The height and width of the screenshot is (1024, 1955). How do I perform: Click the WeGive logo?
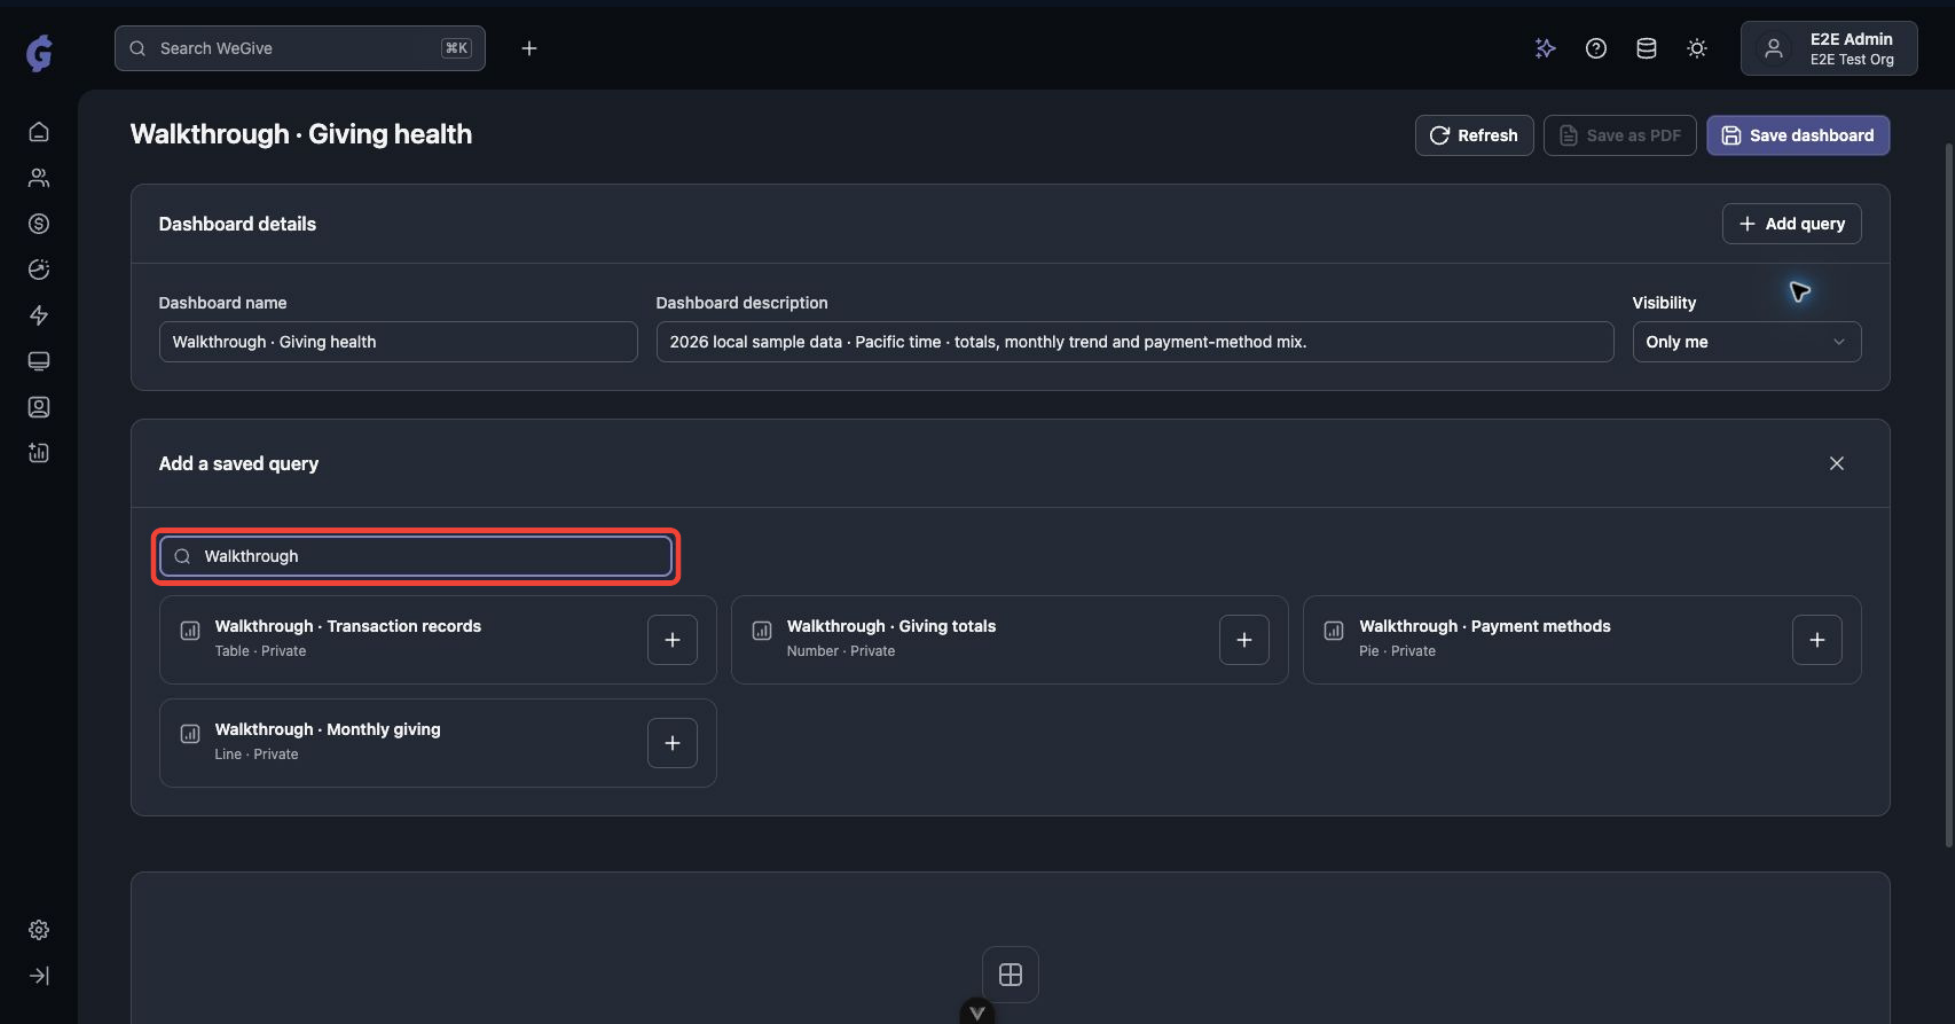pos(39,53)
